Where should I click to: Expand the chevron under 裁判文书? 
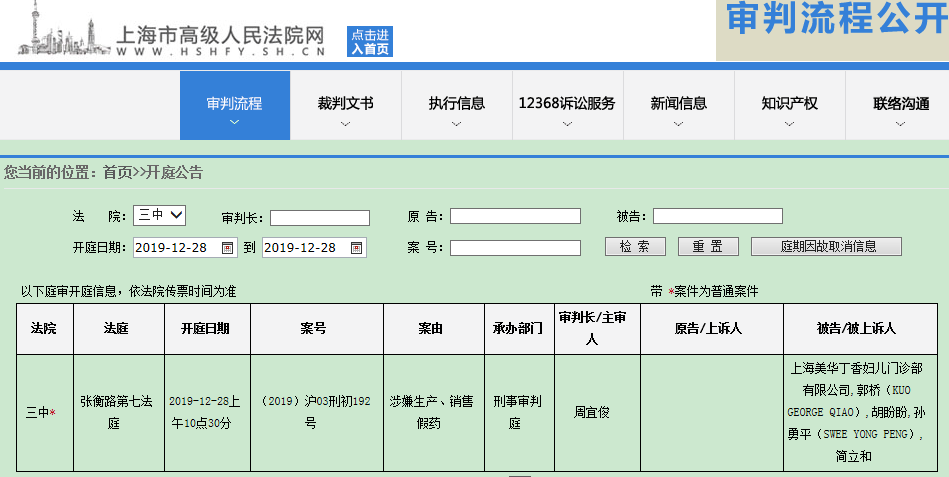(346, 123)
